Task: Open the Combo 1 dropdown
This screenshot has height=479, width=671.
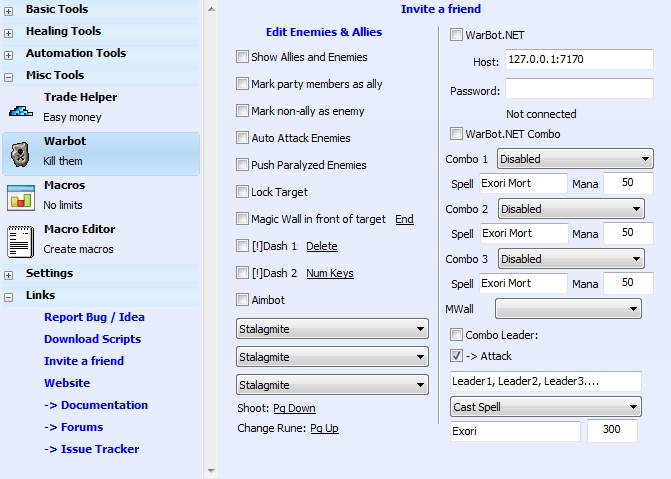Action: click(x=574, y=159)
